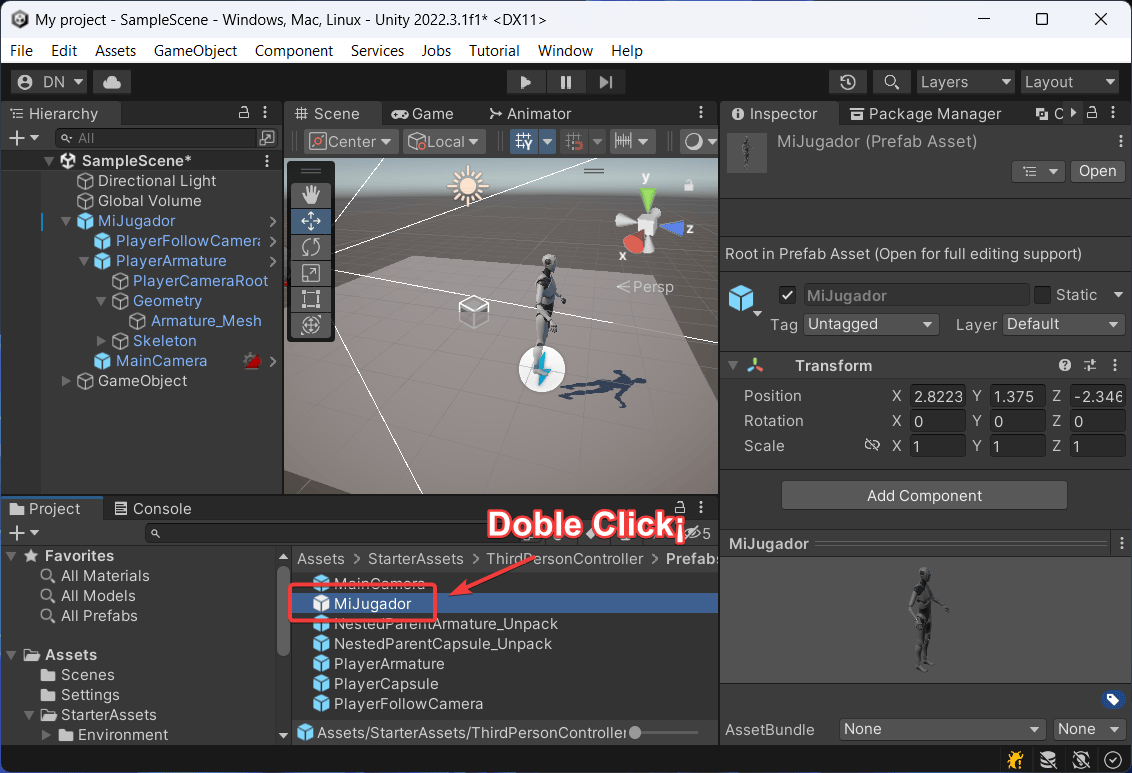The height and width of the screenshot is (773, 1132).
Task: Open the Window menu
Action: coord(565,51)
